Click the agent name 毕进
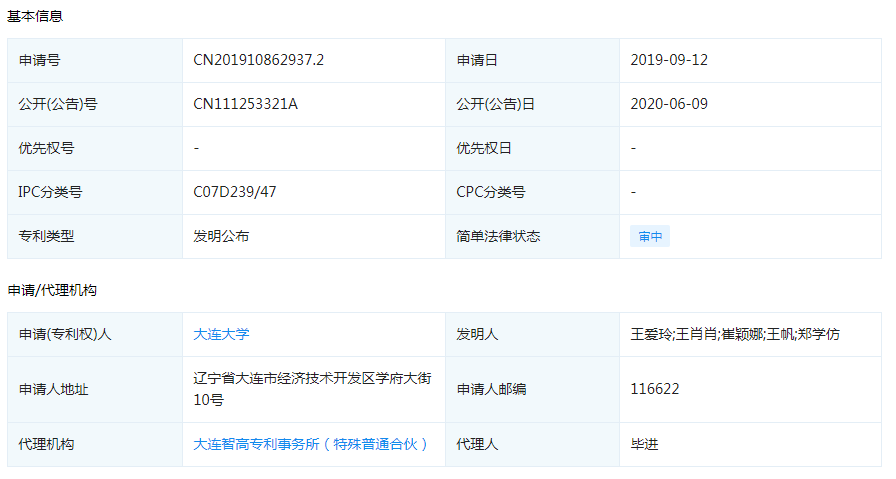896x479 pixels. coord(645,444)
